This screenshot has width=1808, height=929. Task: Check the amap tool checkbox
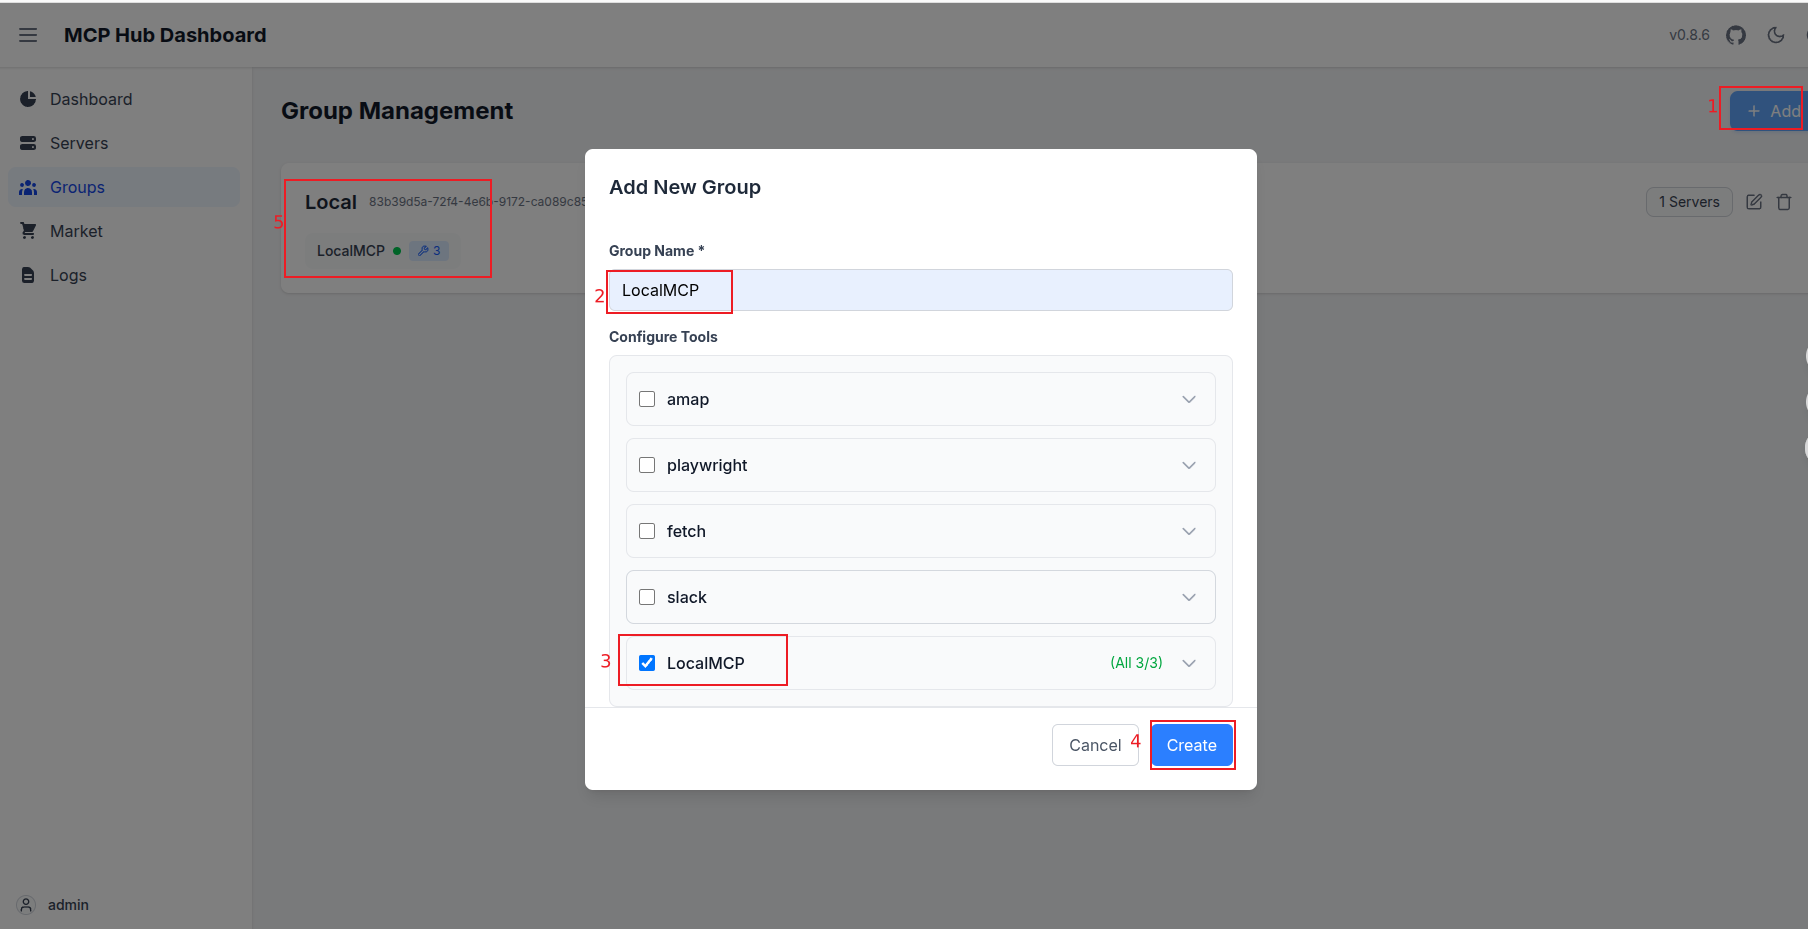(647, 399)
